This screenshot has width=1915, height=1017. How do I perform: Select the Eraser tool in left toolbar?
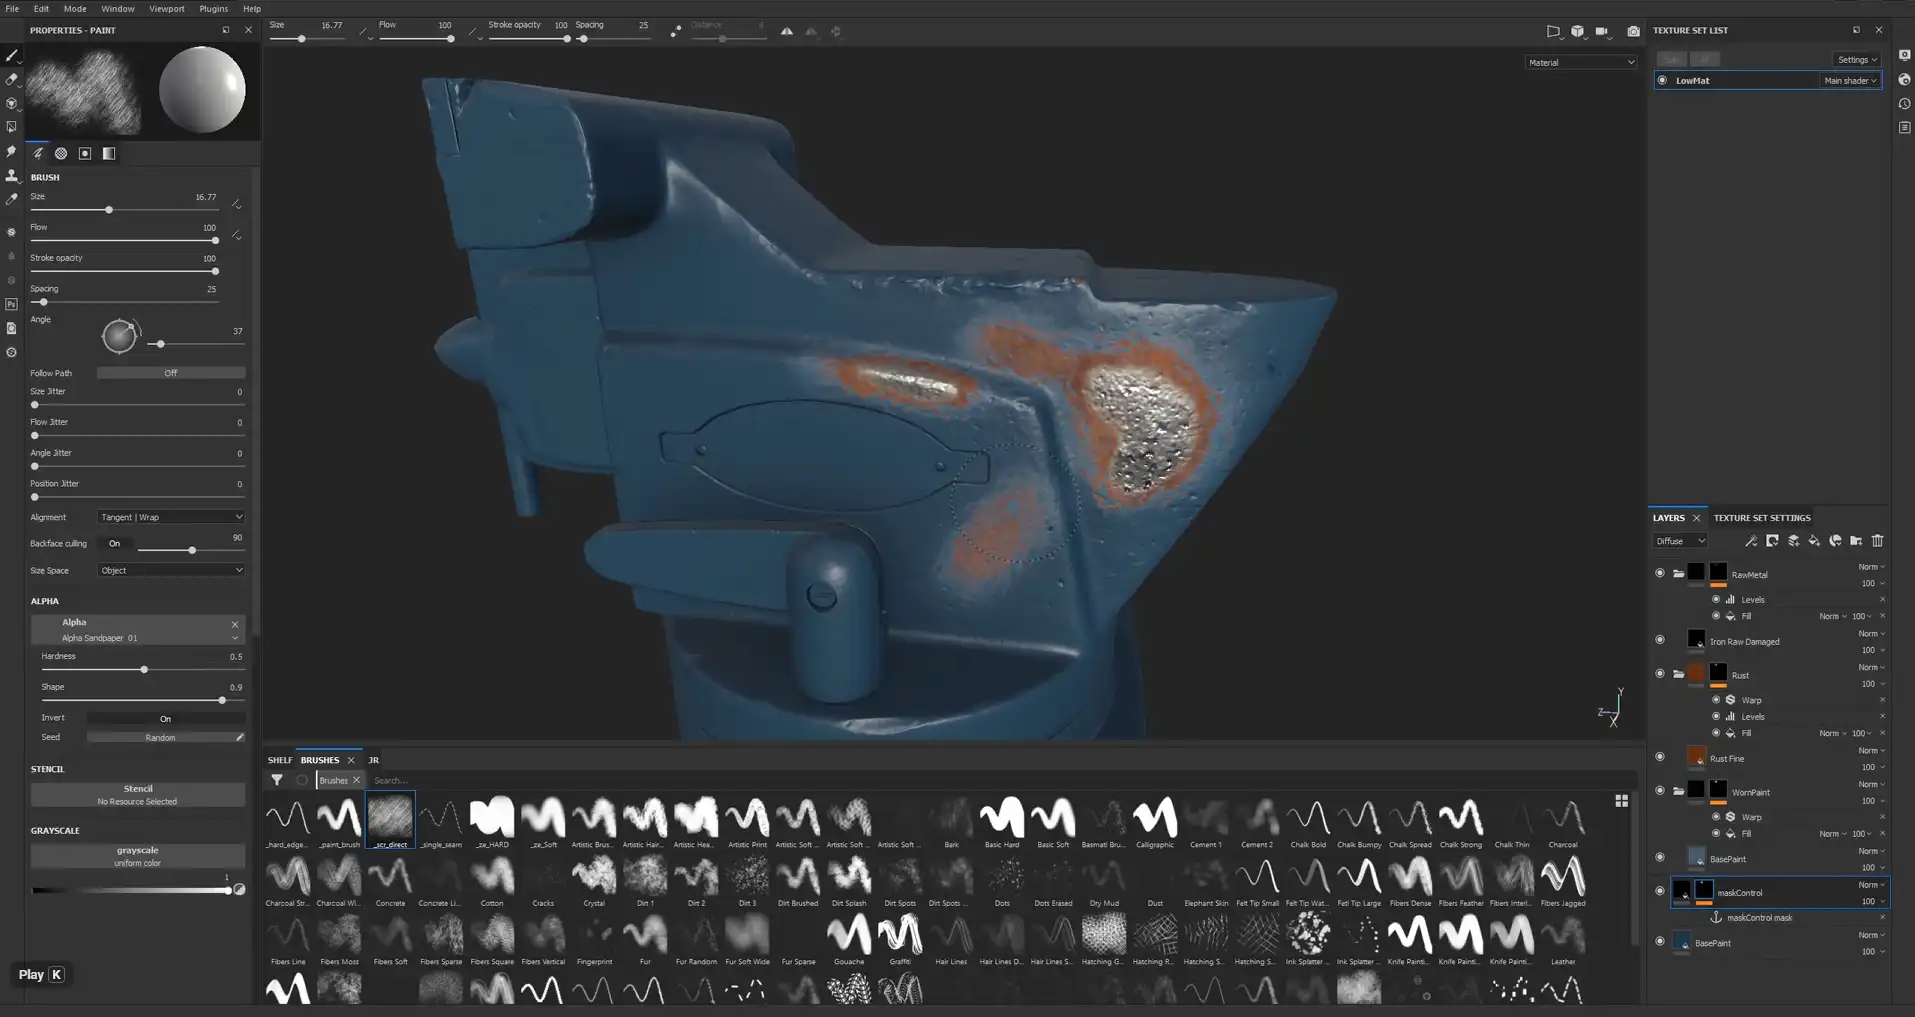coord(12,79)
